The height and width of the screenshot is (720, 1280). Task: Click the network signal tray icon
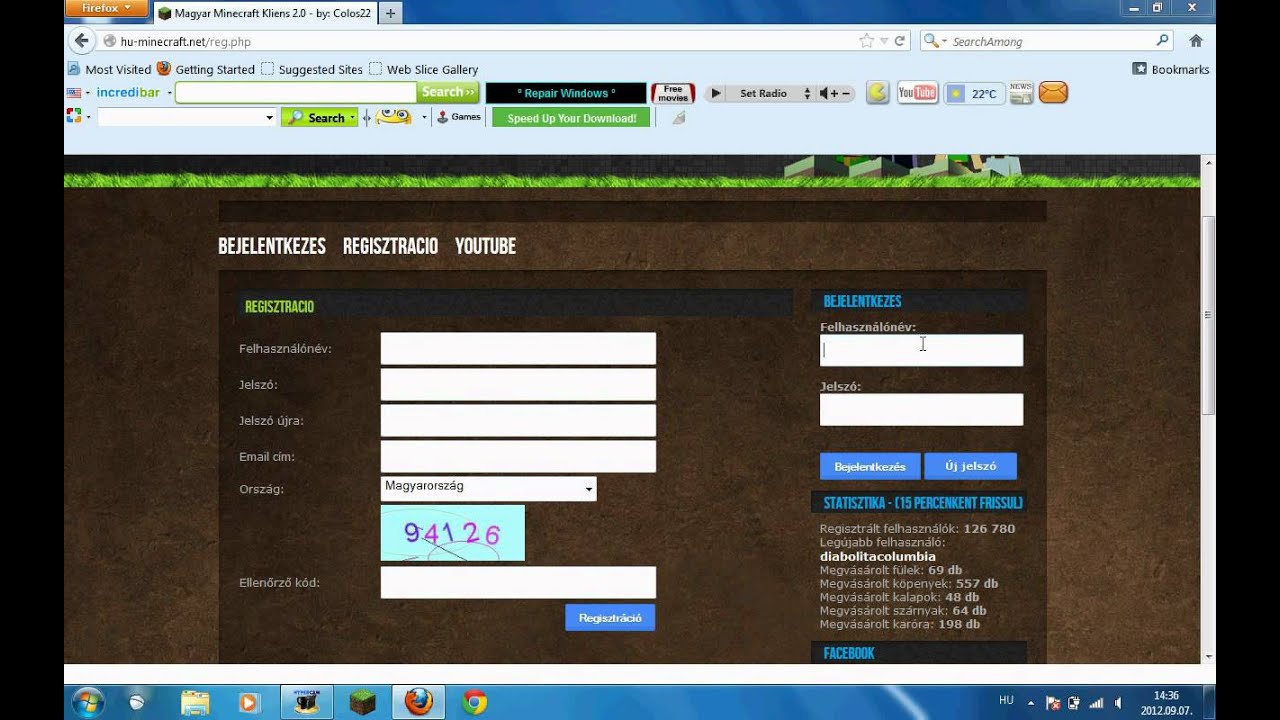tap(1096, 703)
